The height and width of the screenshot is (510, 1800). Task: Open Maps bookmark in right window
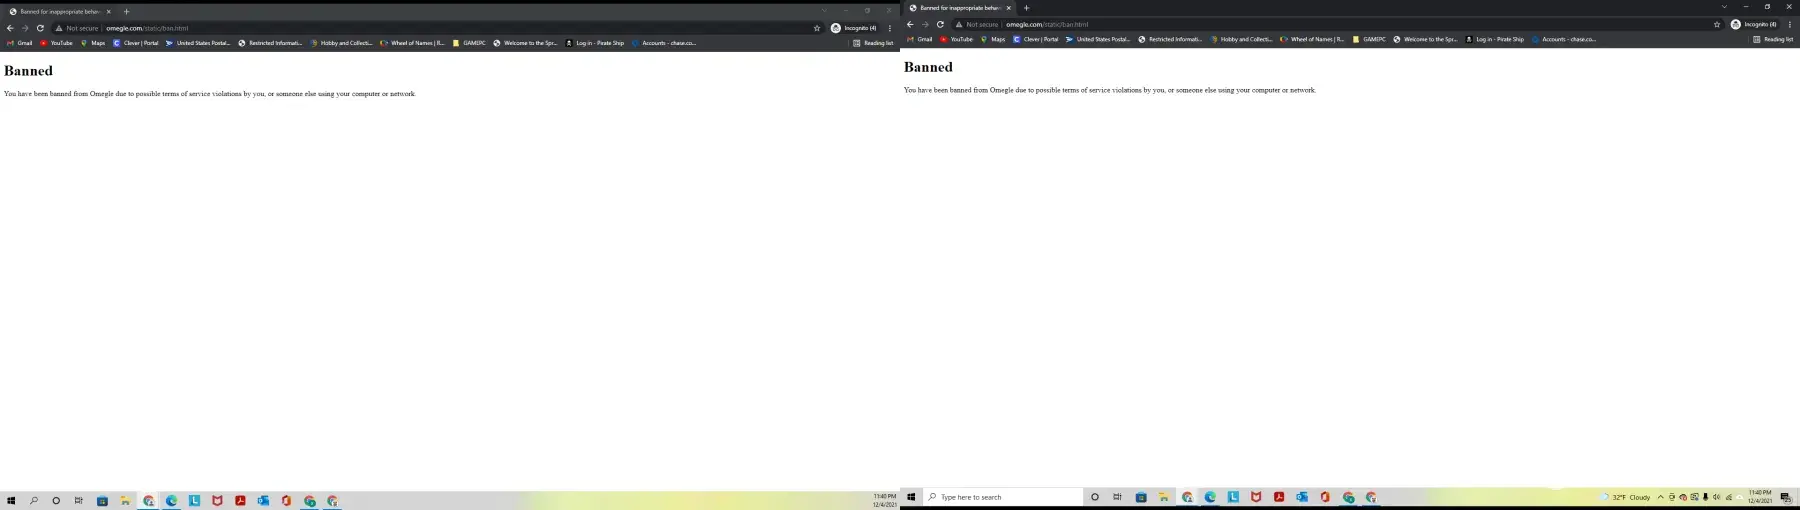click(993, 39)
